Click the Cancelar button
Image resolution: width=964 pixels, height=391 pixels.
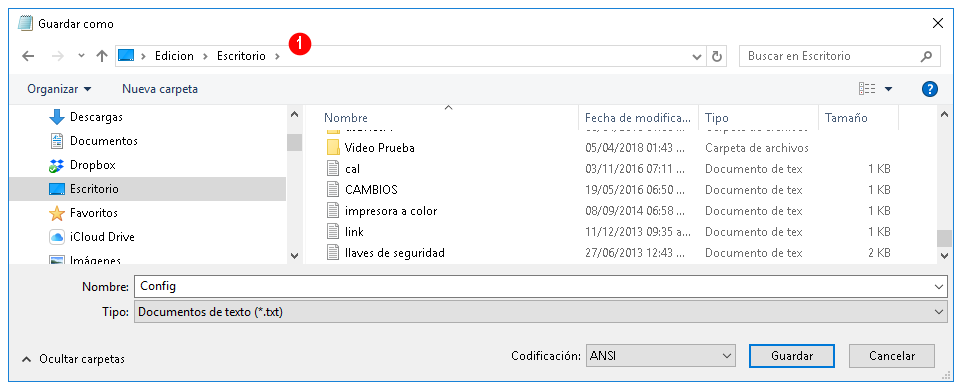pos(891,355)
